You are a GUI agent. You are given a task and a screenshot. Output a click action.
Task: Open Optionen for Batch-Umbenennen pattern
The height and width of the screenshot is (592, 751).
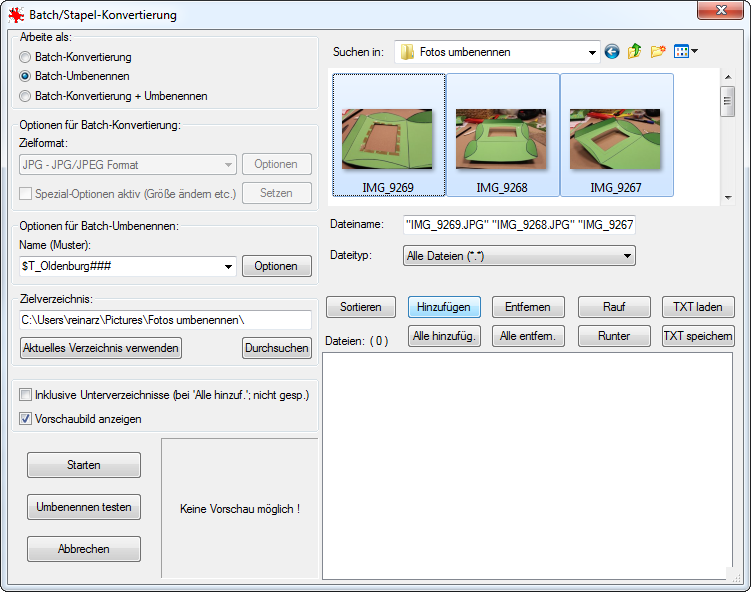pos(277,266)
